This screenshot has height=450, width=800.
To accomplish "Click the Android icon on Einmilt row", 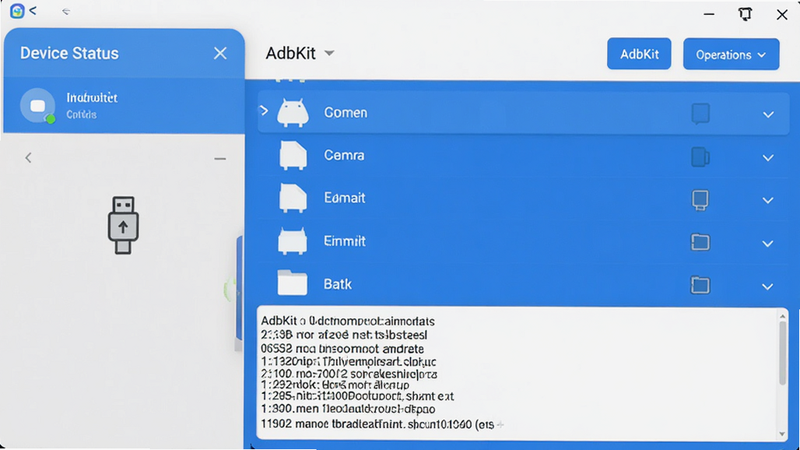I will click(x=292, y=241).
